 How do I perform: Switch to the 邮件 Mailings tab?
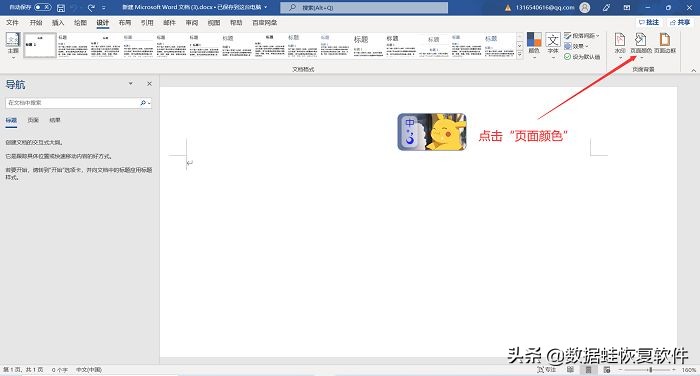pos(169,22)
